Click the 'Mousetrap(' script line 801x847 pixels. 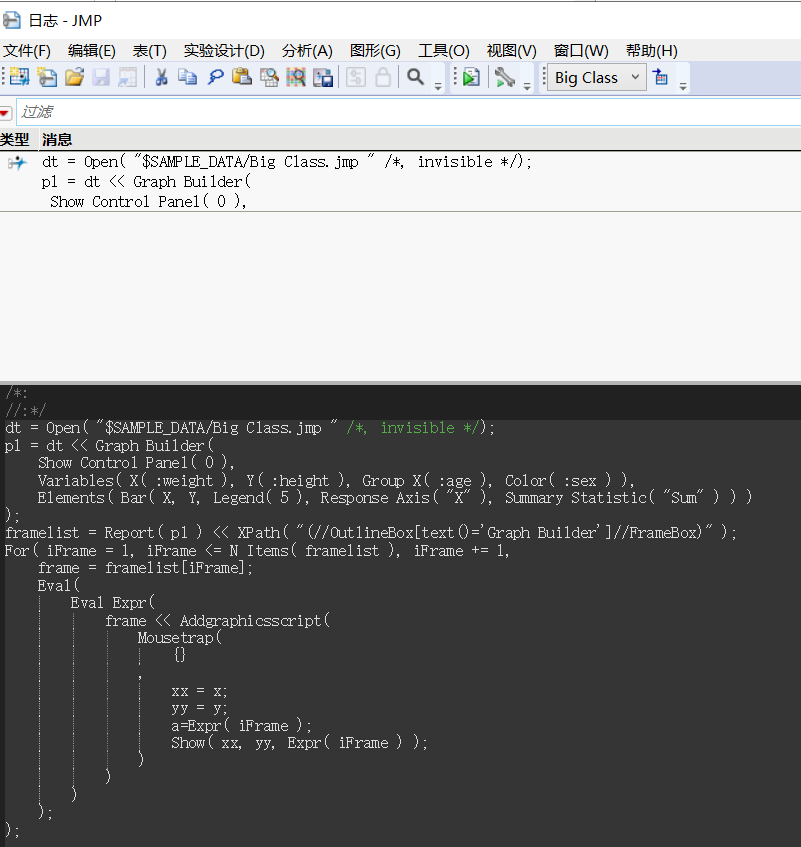tap(179, 638)
